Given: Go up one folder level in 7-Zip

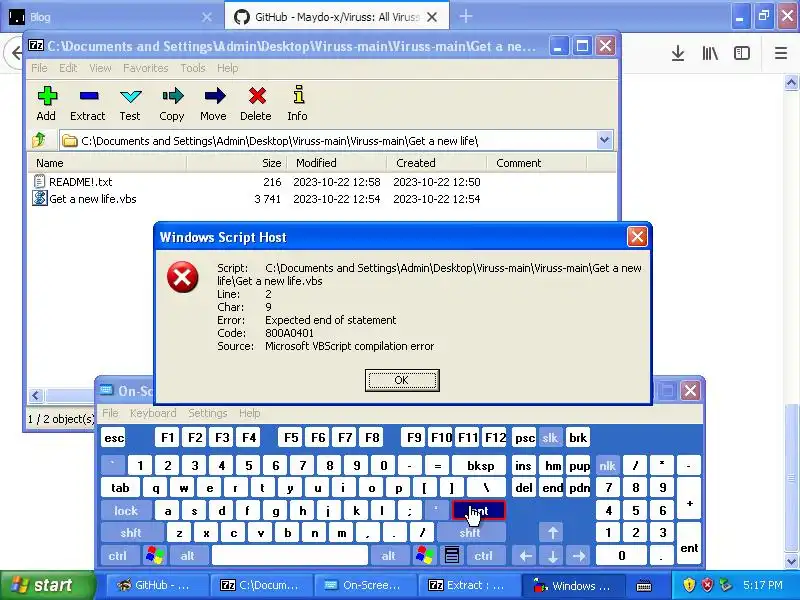Looking at the screenshot, I should click(39, 140).
